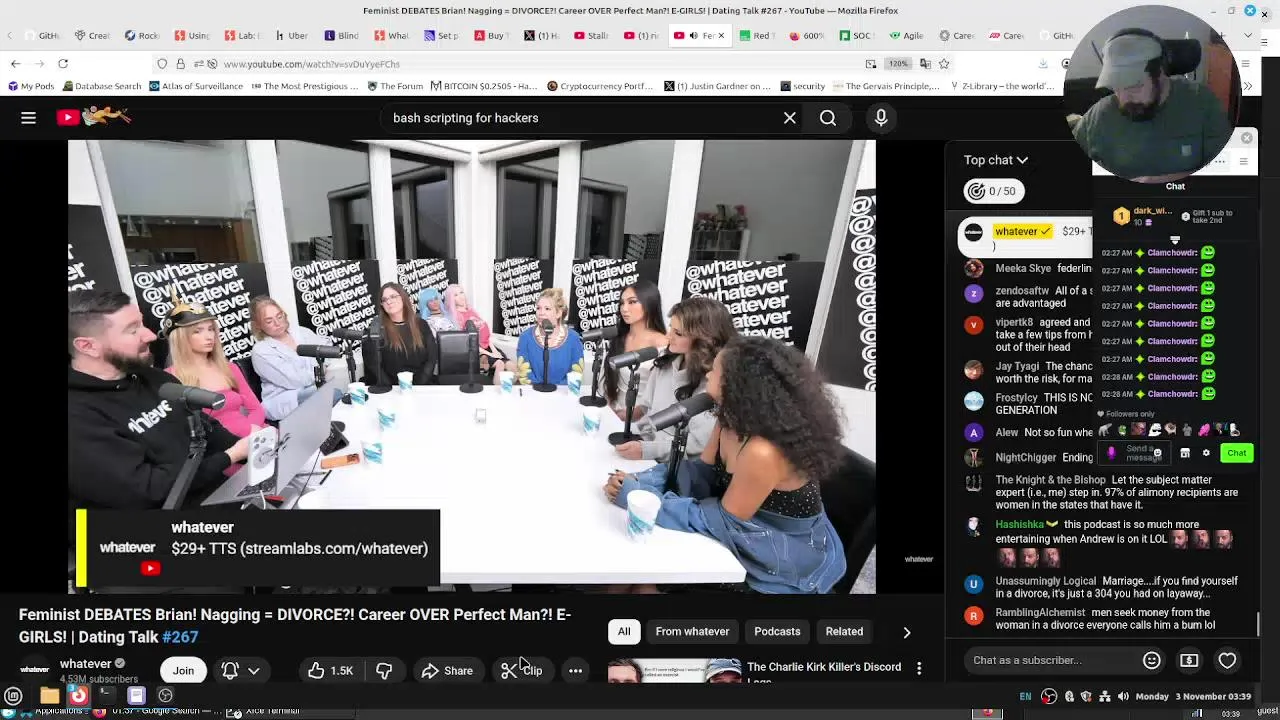Viewport: 1280px width, 720px height.
Task: Open the Atlas of Surveillance bookmark
Action: coord(196,86)
